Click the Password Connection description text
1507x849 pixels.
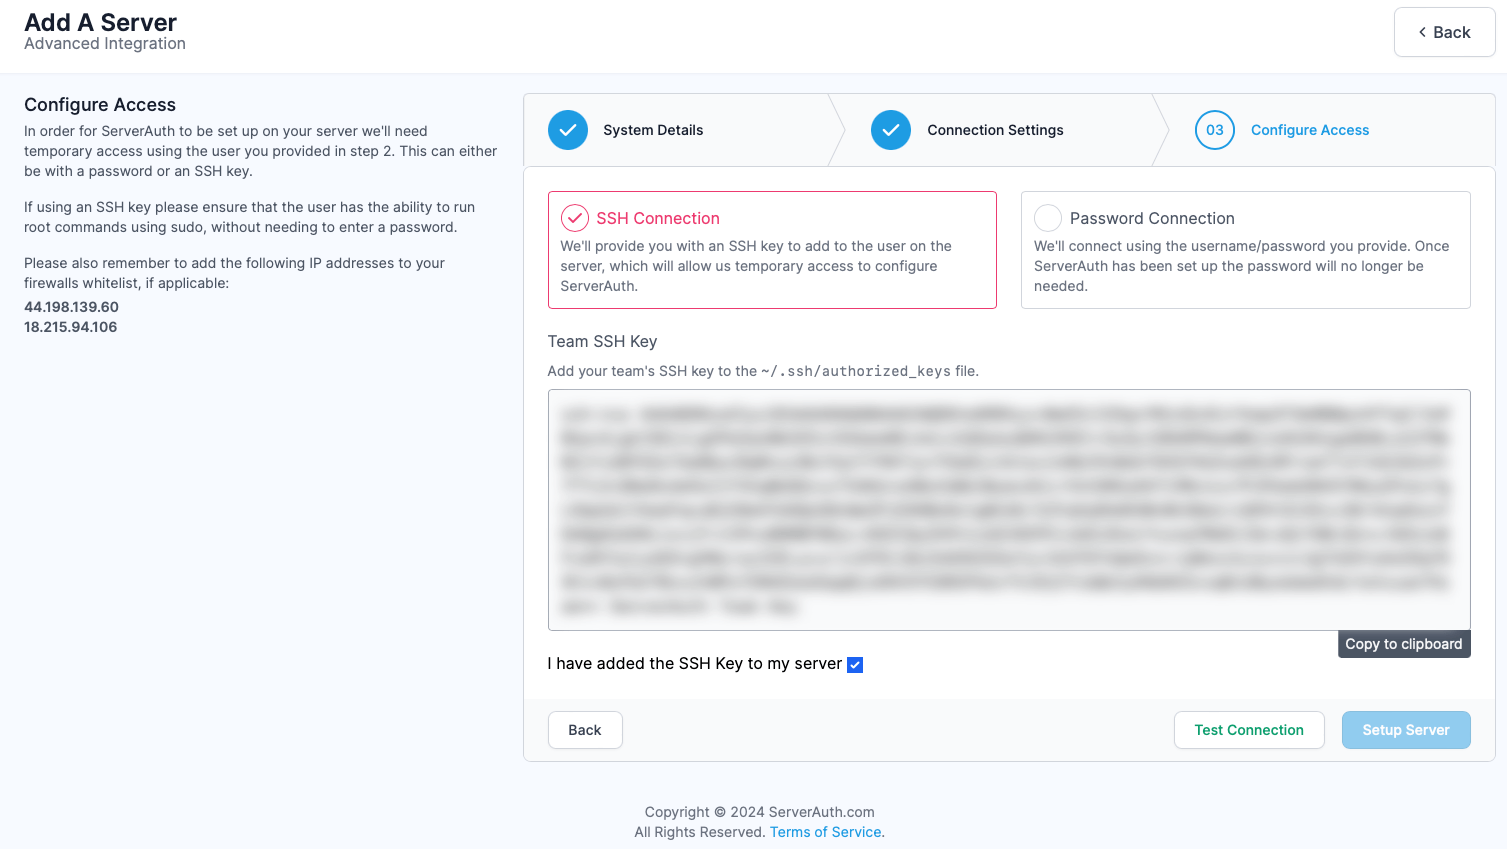click(1241, 266)
